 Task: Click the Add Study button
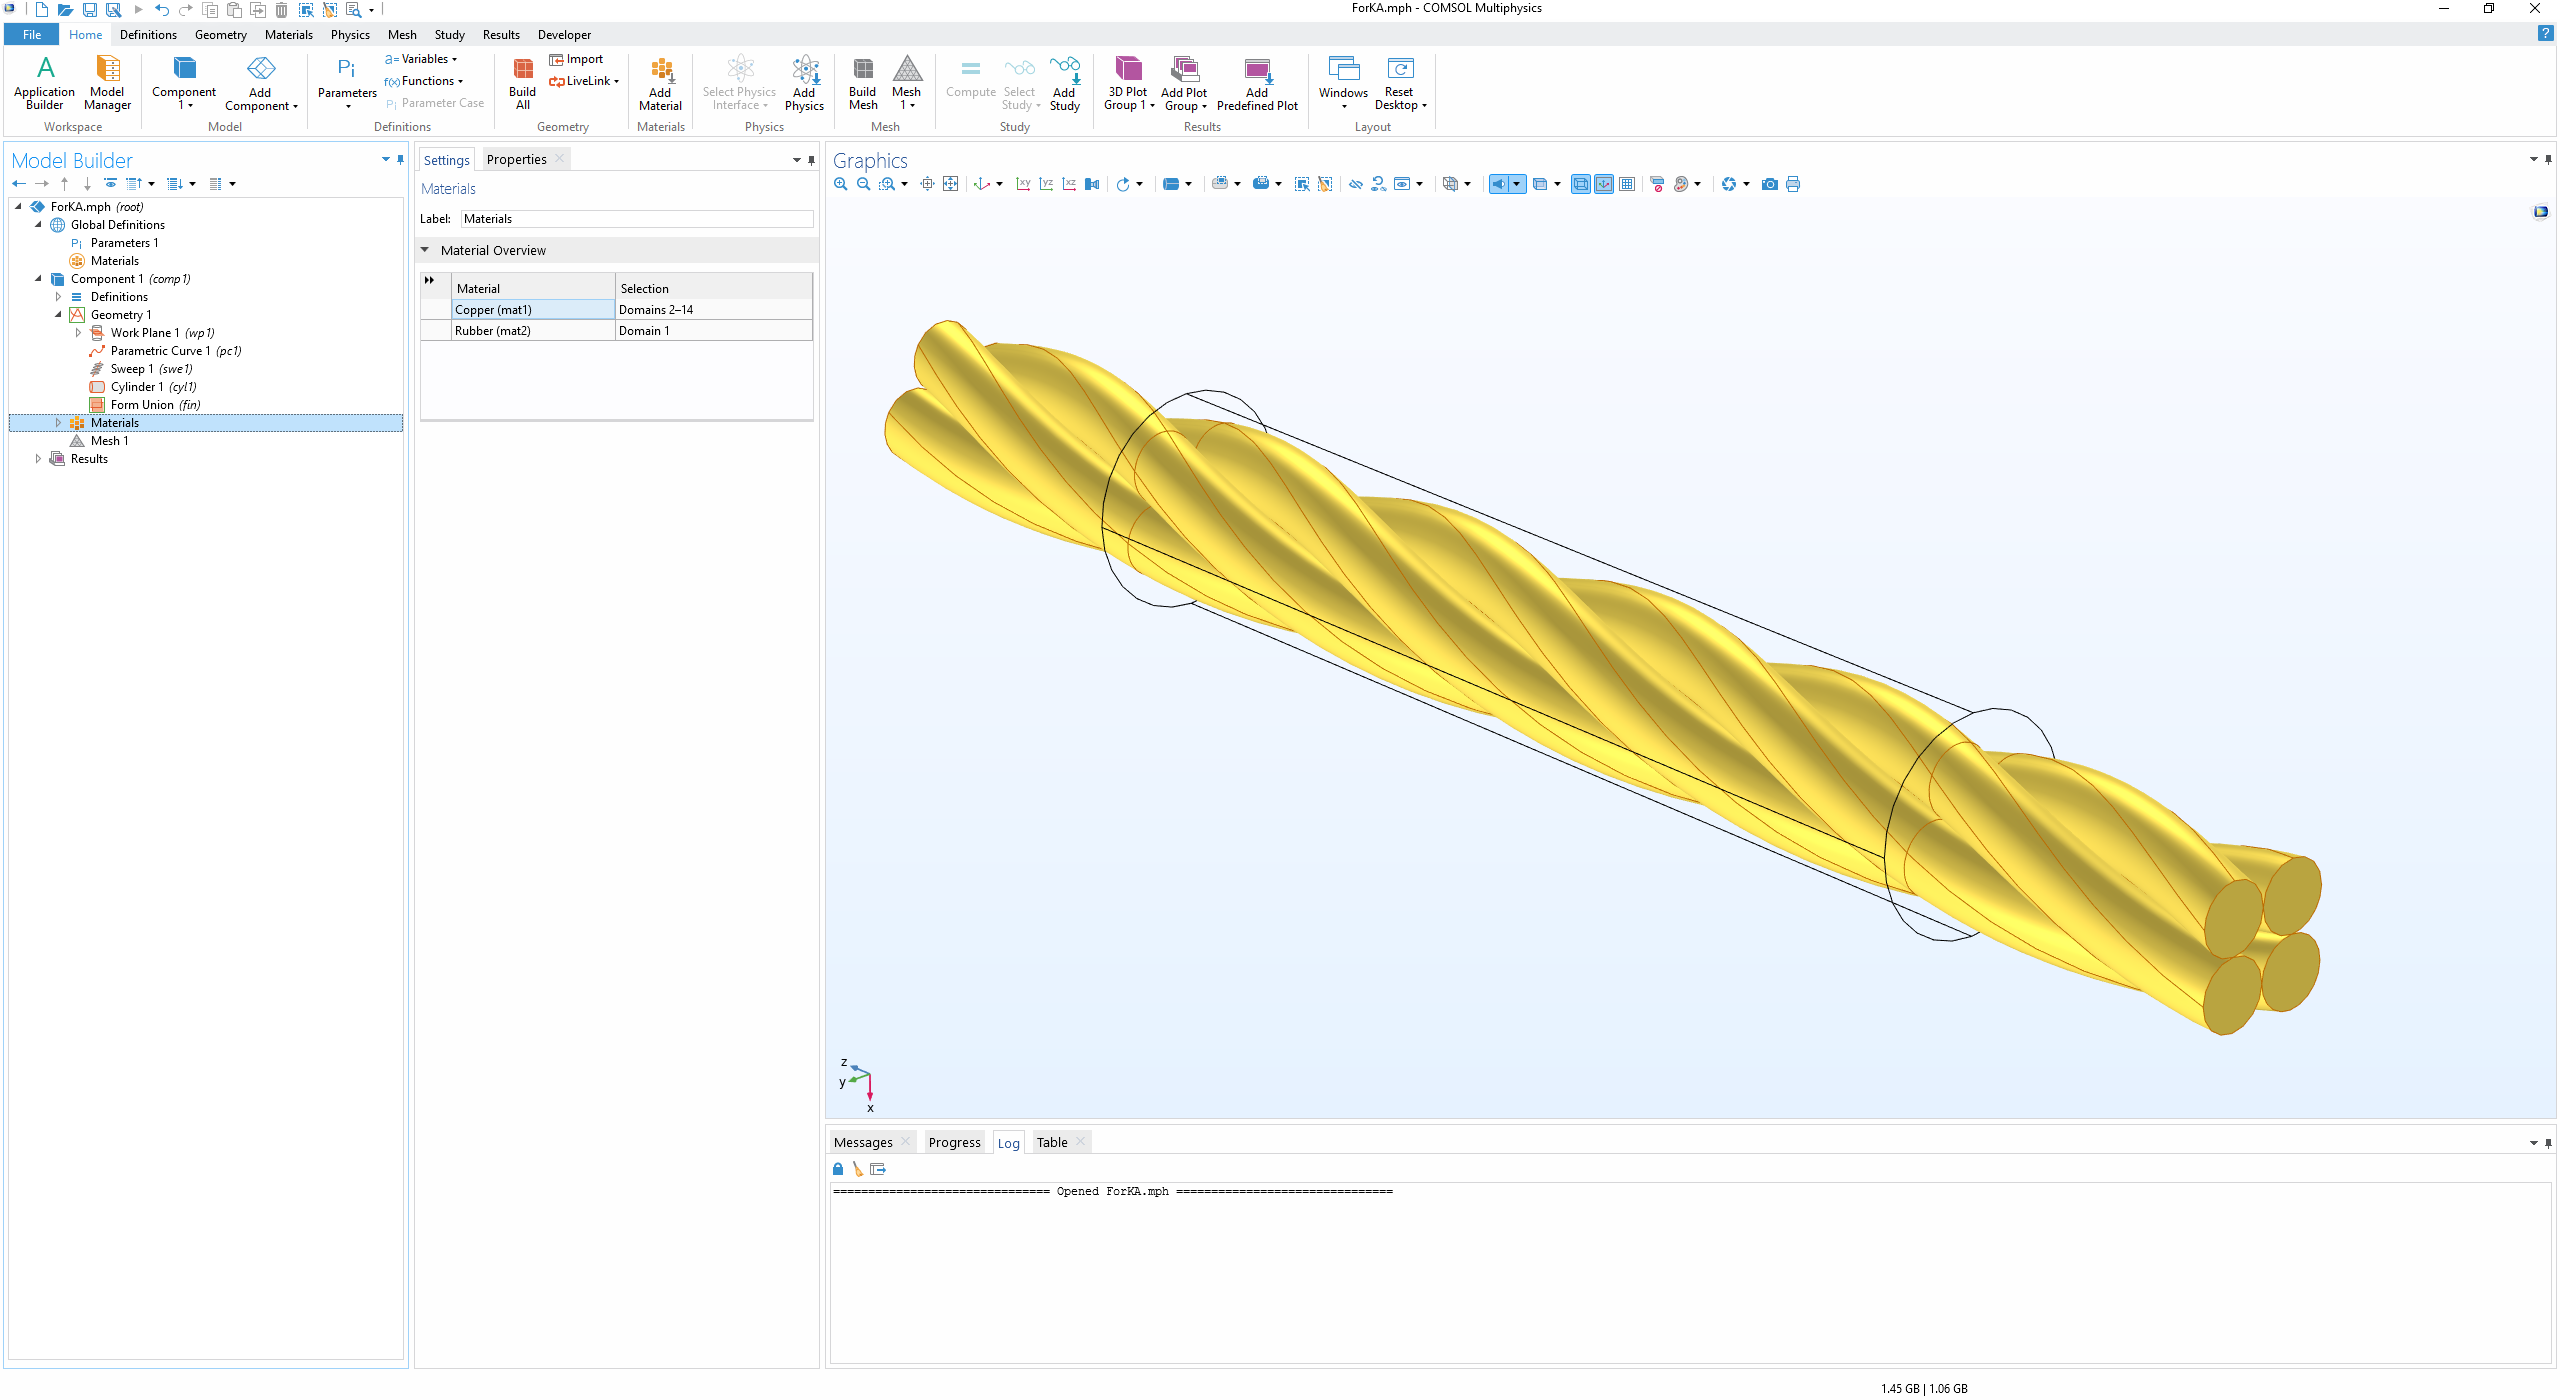pyautogui.click(x=1064, y=82)
